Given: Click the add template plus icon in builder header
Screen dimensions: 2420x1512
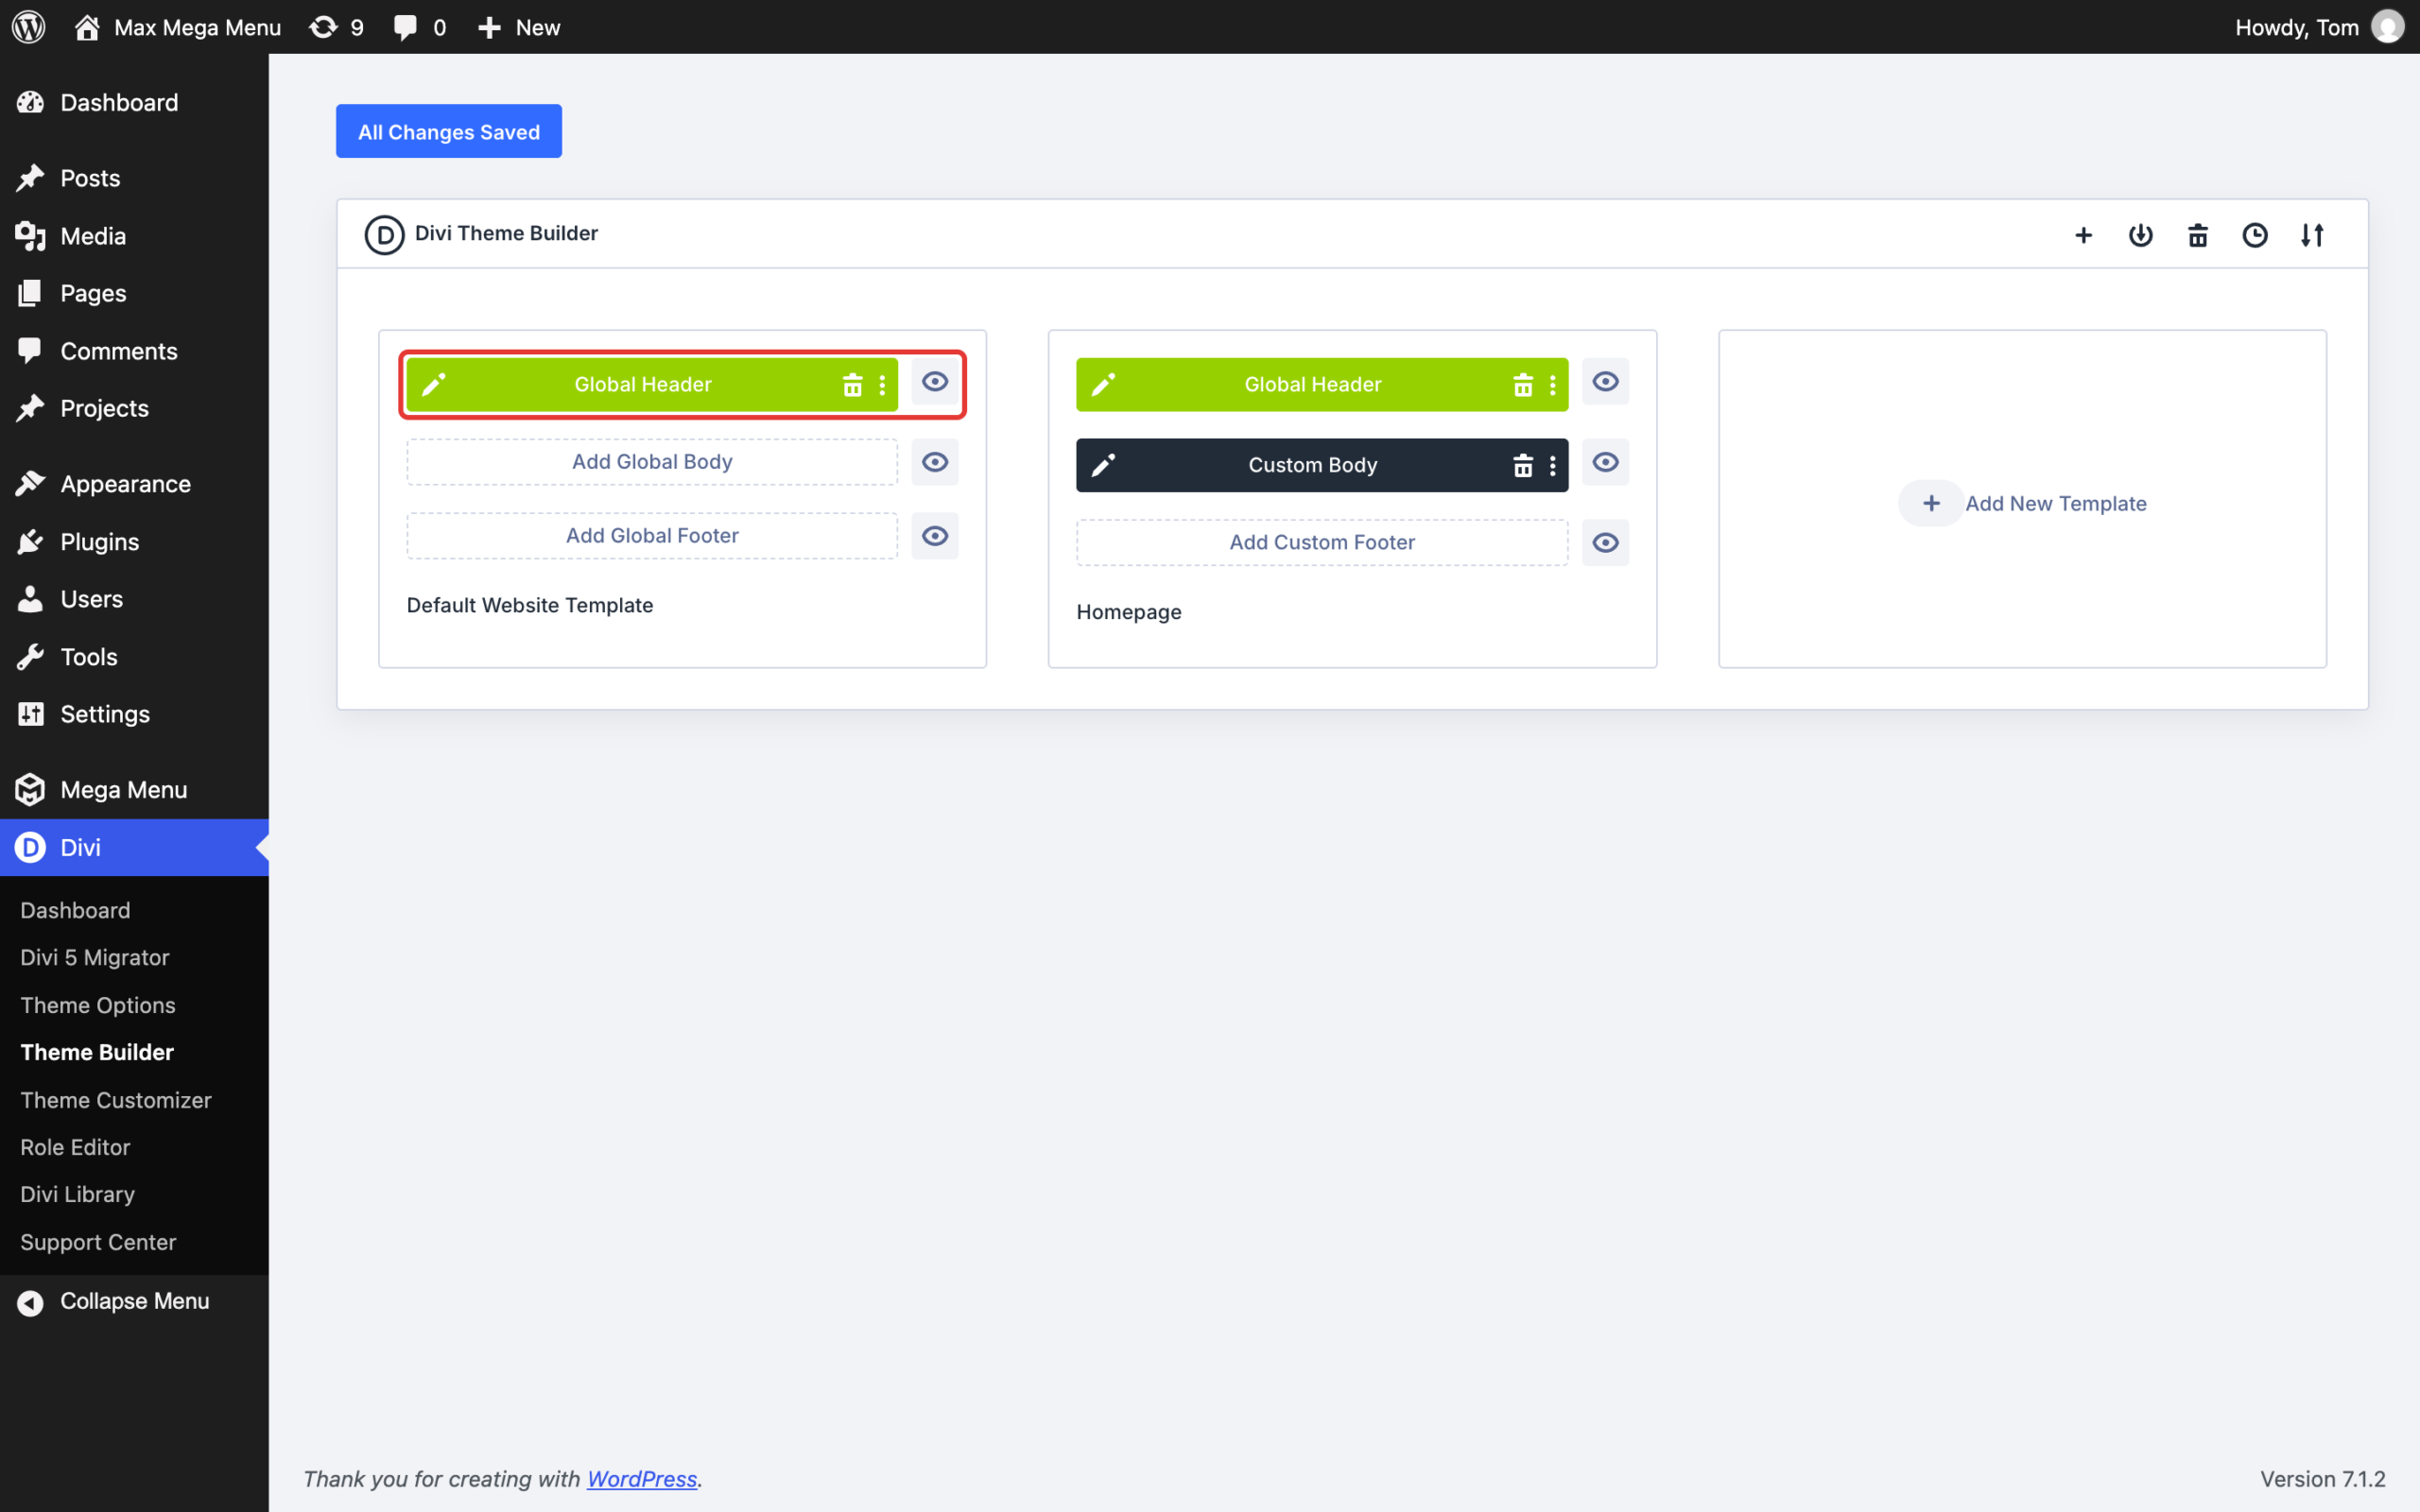Looking at the screenshot, I should coord(2083,235).
